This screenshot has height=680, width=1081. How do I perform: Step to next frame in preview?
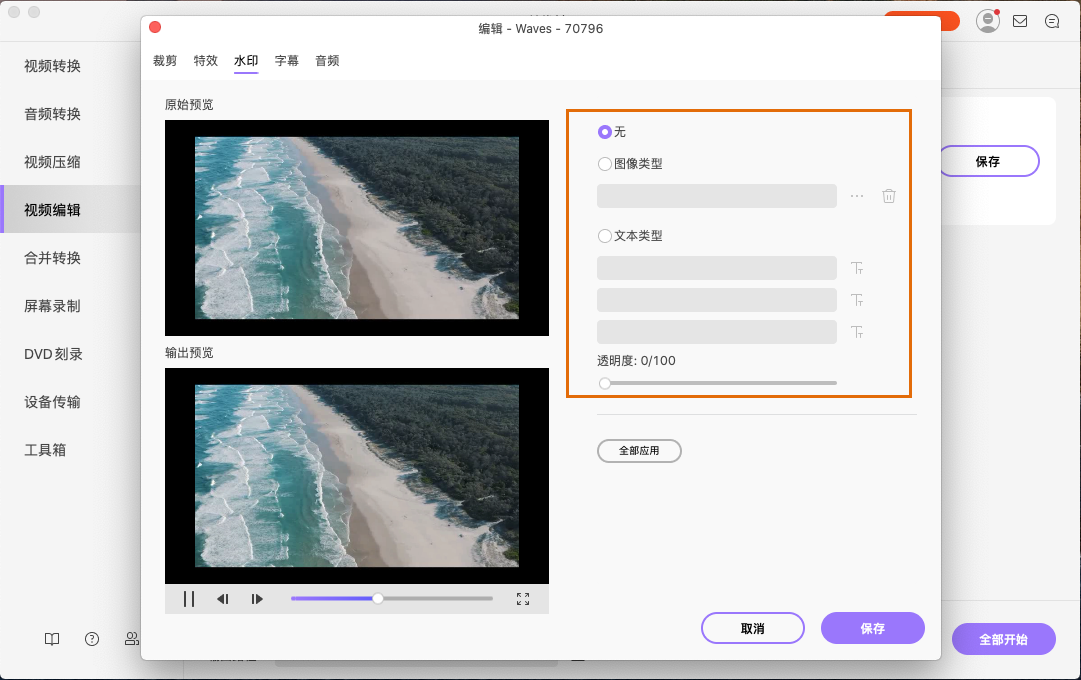click(x=257, y=599)
